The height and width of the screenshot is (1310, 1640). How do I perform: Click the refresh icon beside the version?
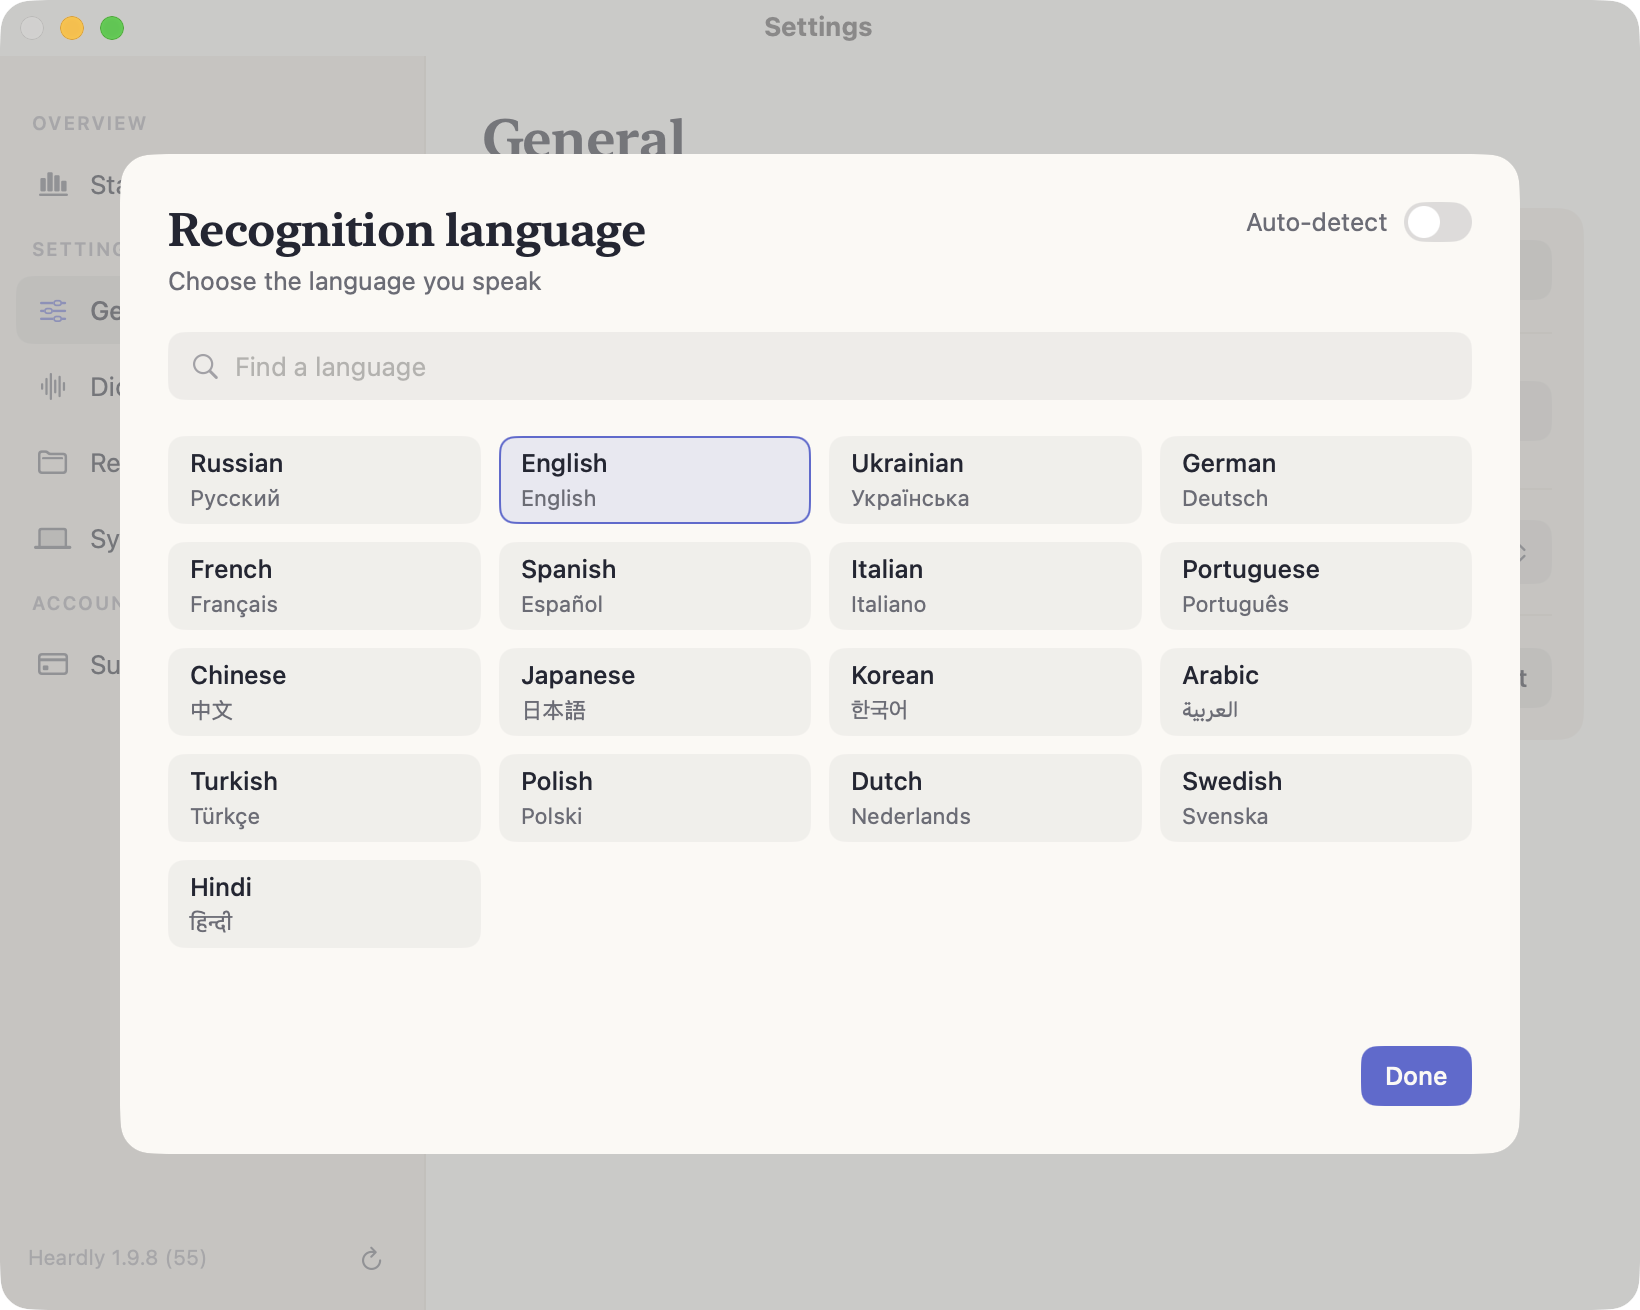click(371, 1258)
